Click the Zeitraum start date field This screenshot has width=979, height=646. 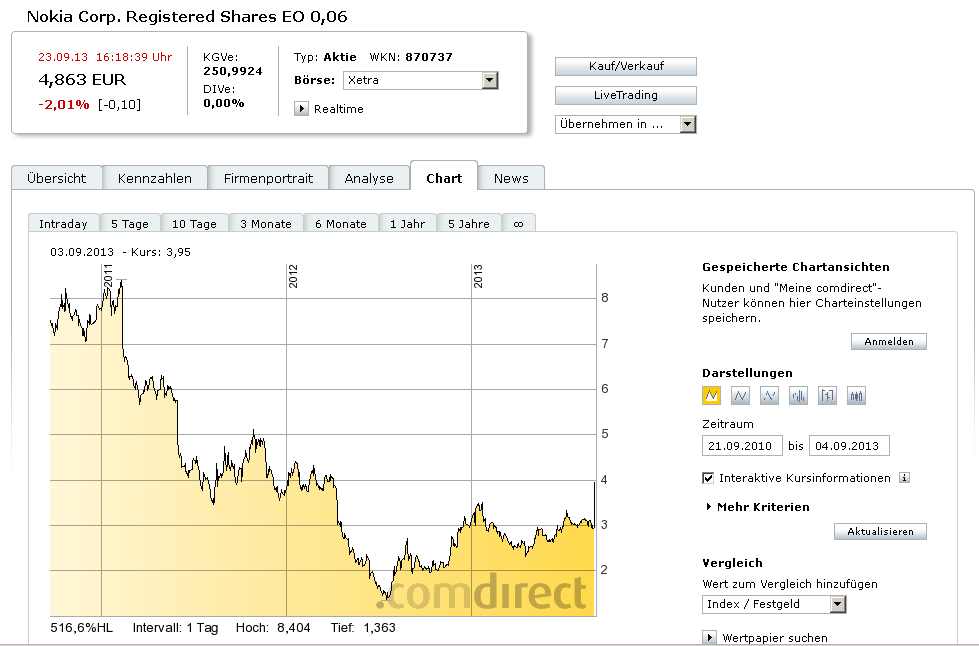[x=742, y=446]
